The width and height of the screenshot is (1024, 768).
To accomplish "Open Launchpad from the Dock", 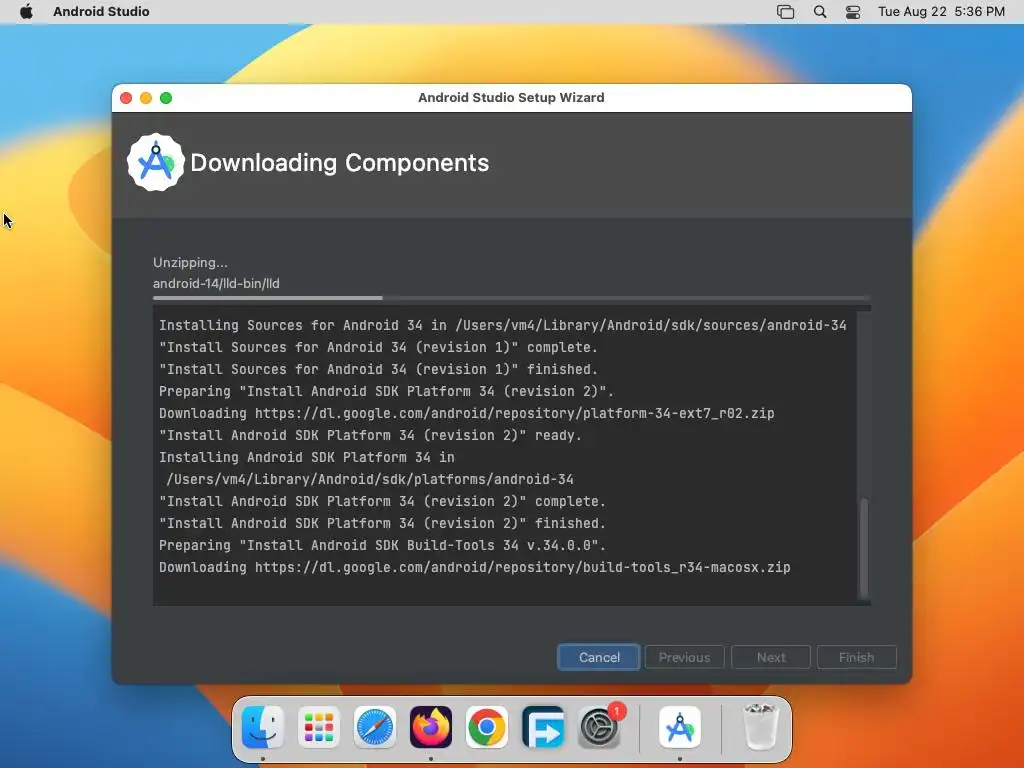I will 319,727.
